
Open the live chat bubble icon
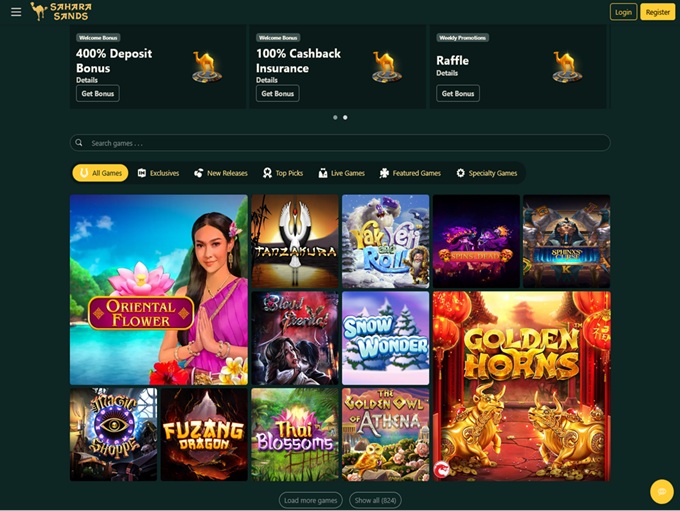tap(662, 491)
